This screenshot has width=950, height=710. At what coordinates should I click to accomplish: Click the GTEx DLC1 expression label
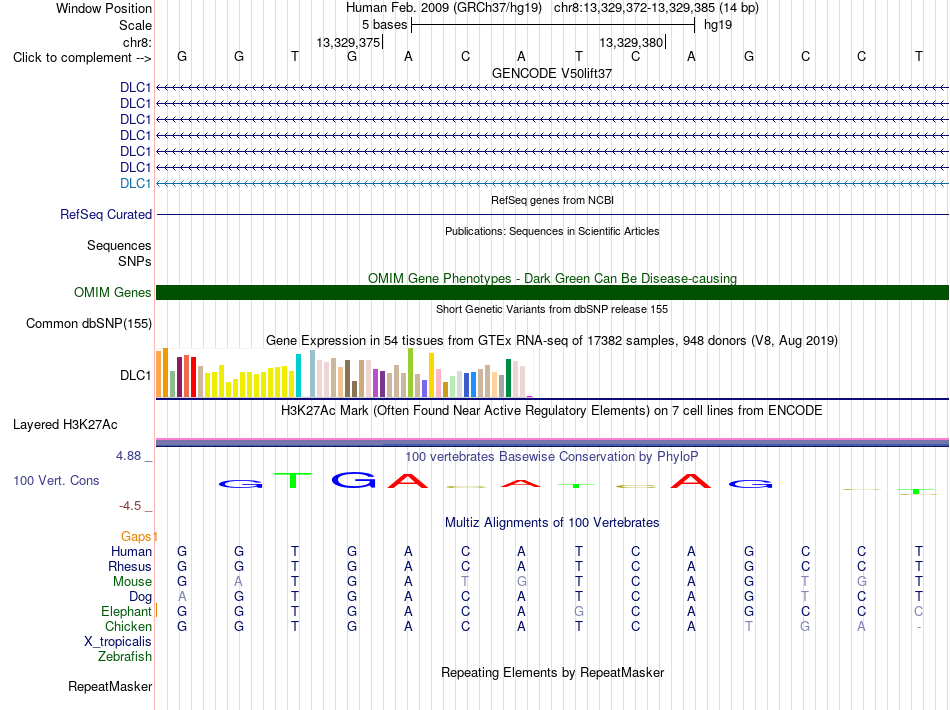(135, 376)
